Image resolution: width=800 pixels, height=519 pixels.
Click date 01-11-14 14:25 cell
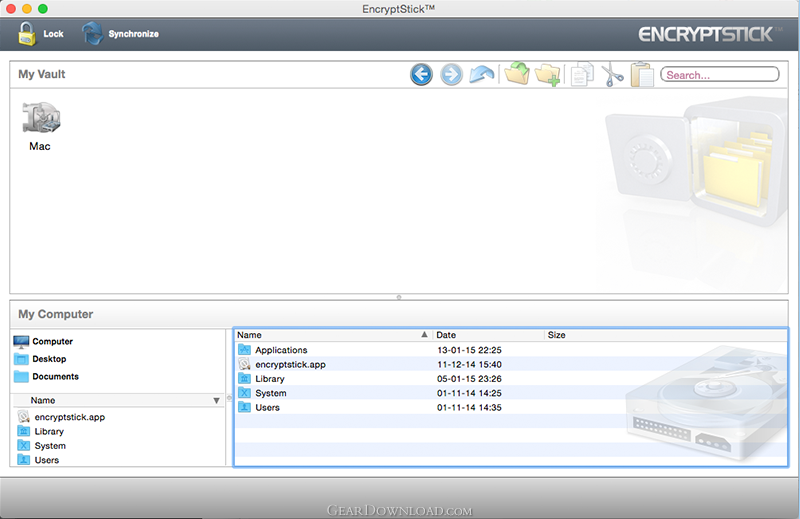[469, 393]
